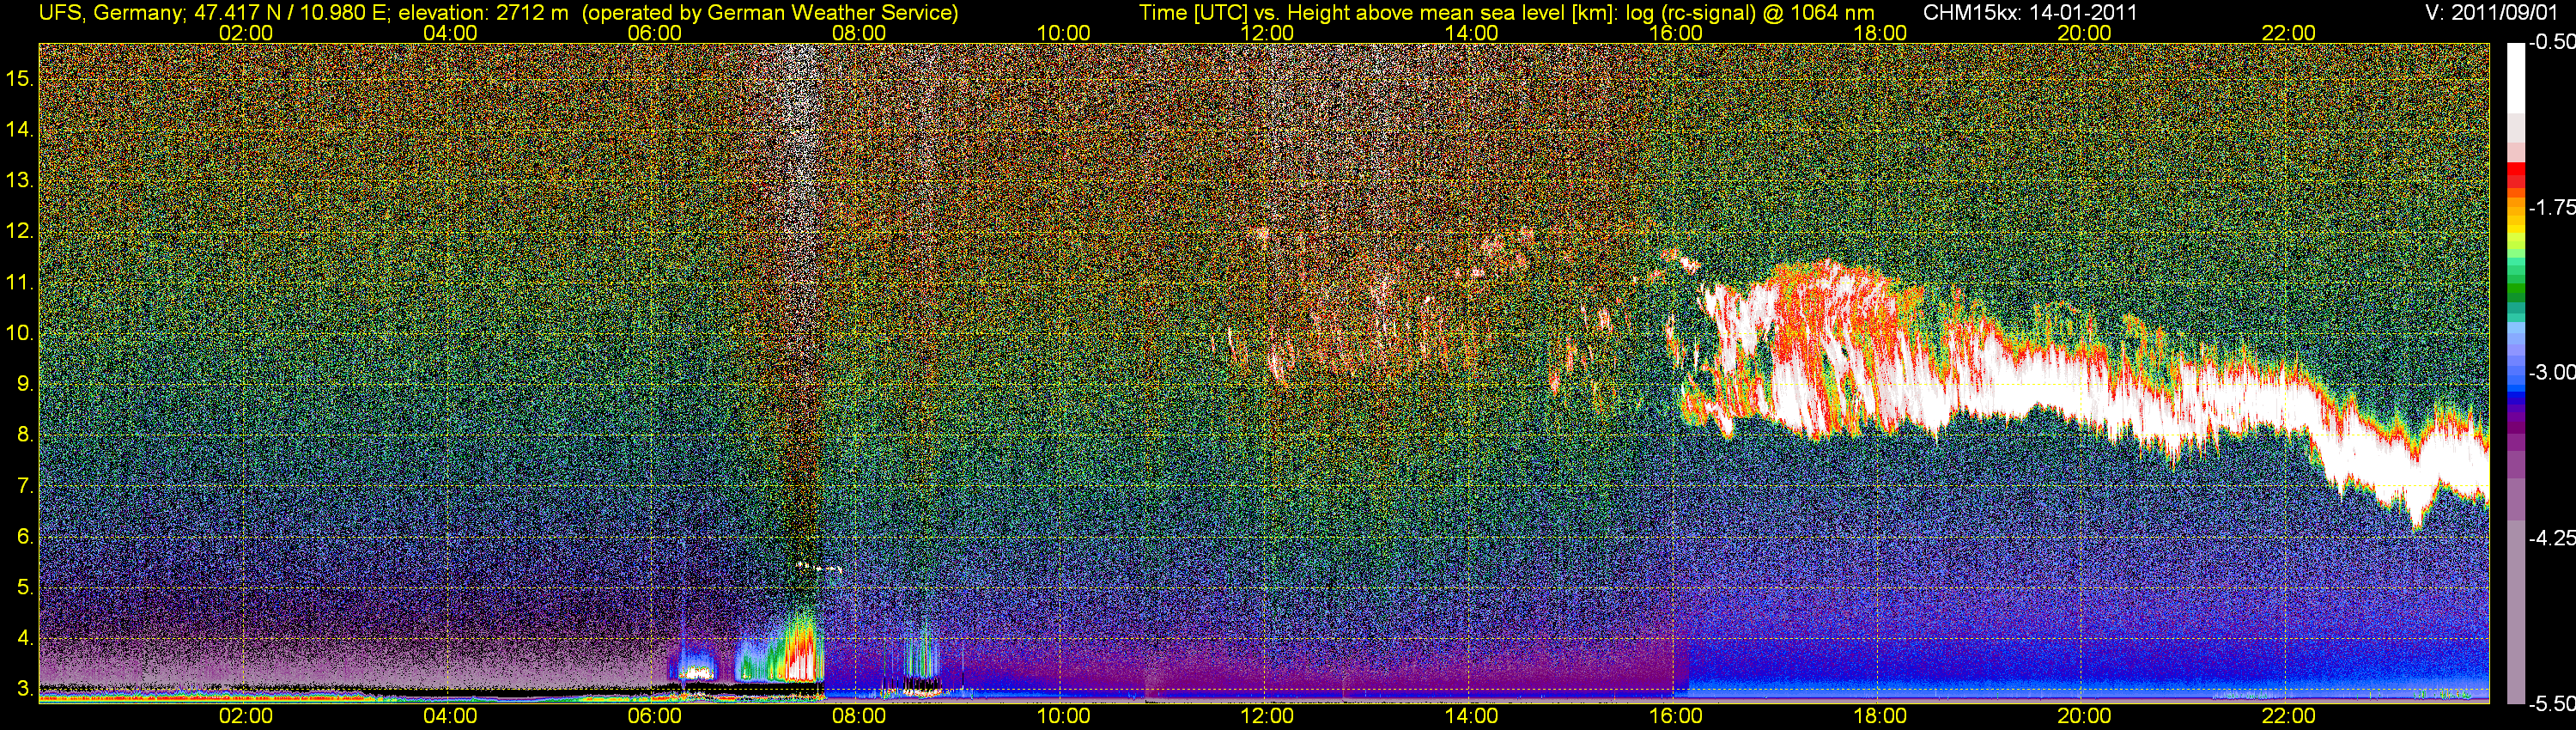
Task: Click the height axis label '3.'
Action: (x=26, y=689)
